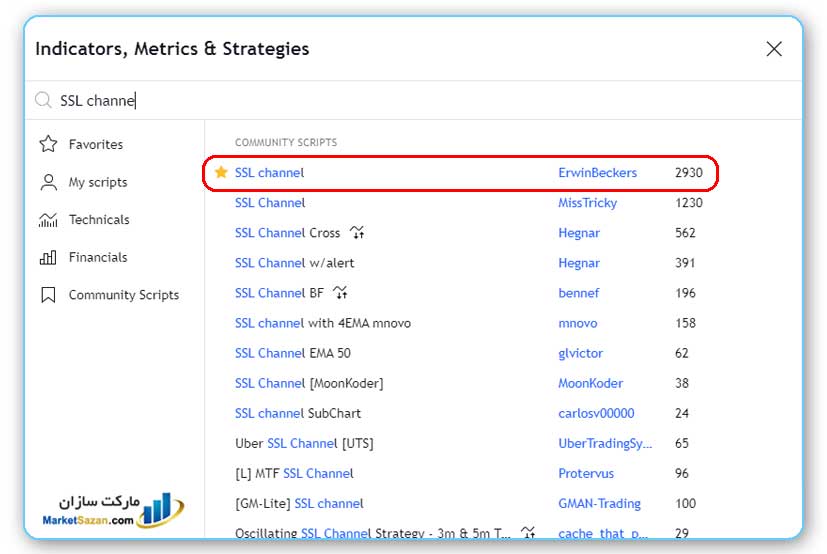
Task: Click the search magnifier icon
Action: (43, 100)
